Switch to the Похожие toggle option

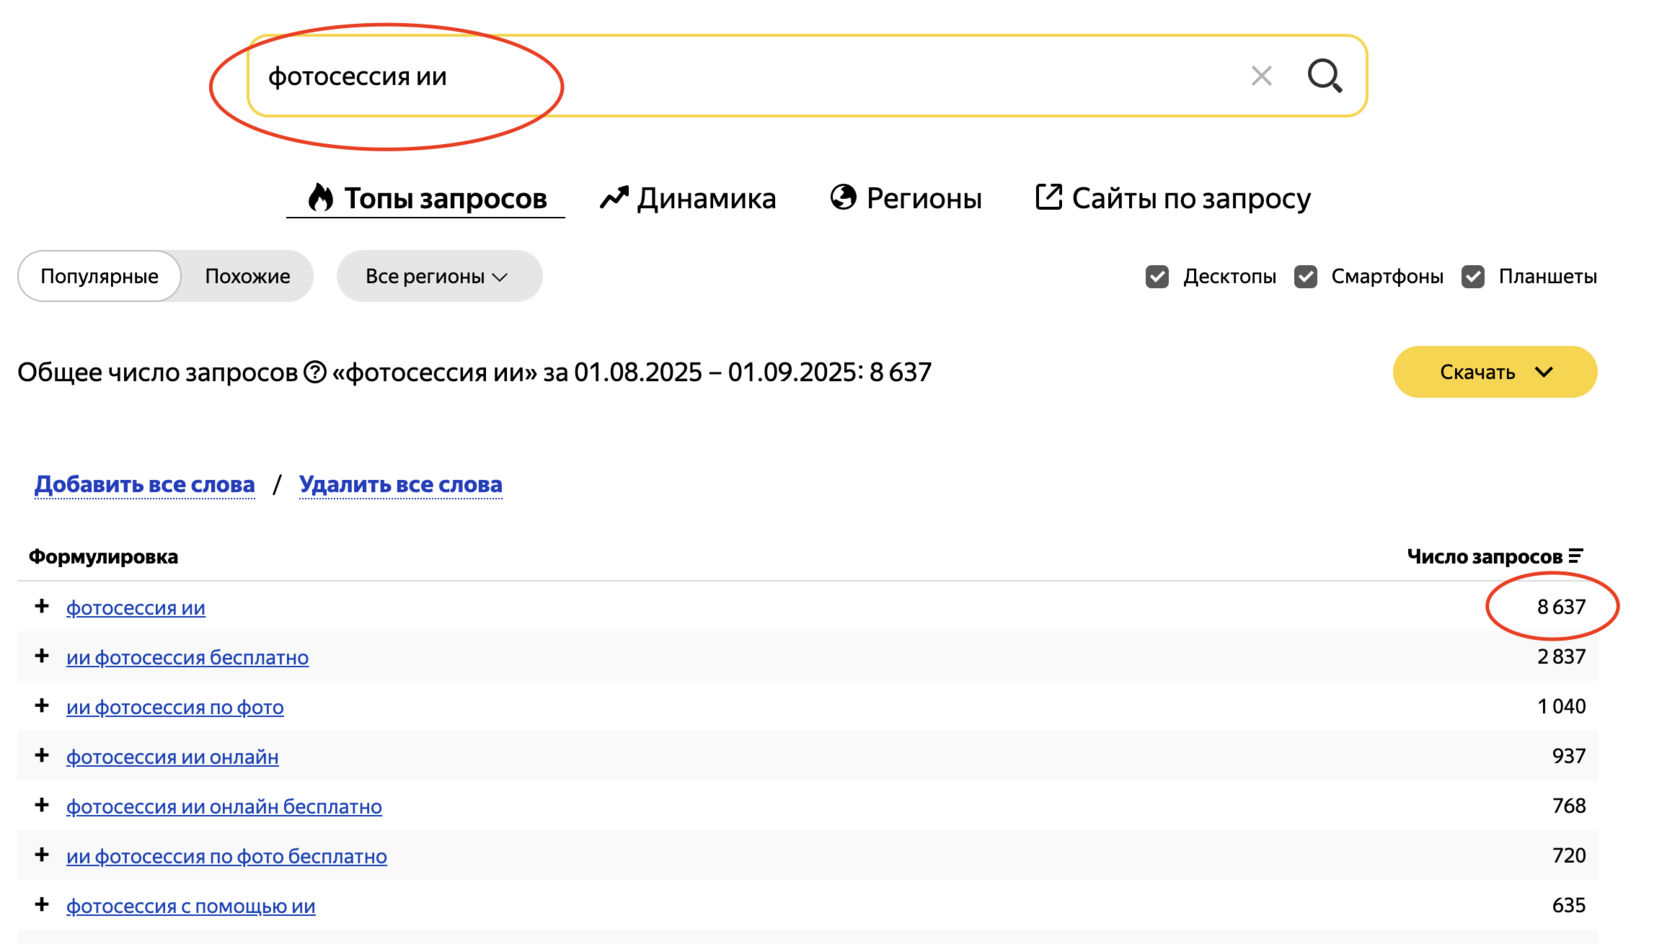click(247, 277)
